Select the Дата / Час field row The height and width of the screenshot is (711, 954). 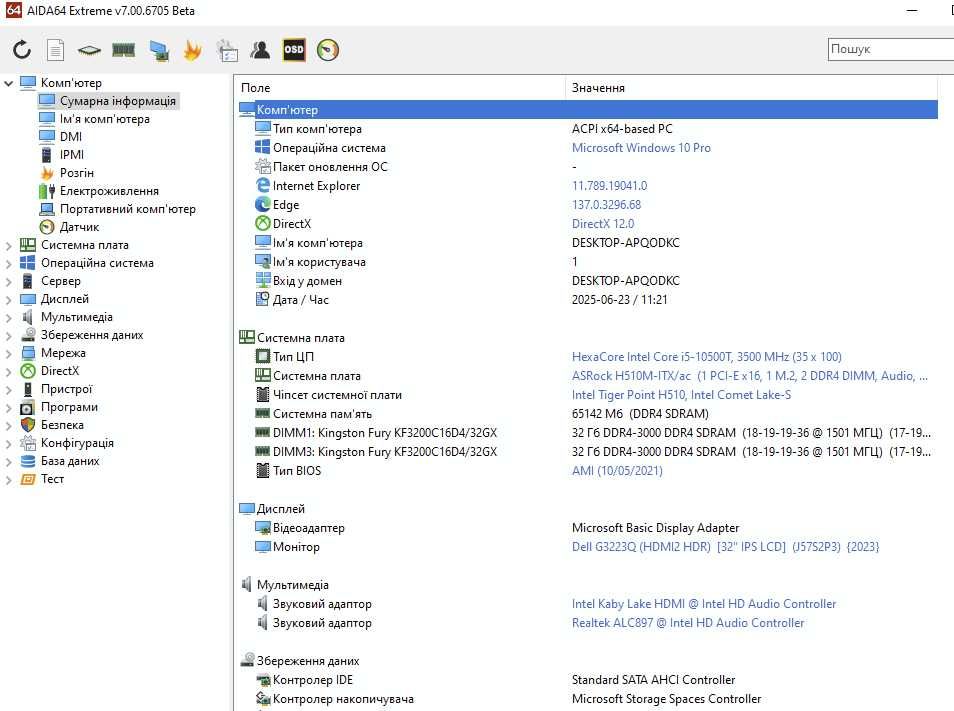click(x=588, y=300)
